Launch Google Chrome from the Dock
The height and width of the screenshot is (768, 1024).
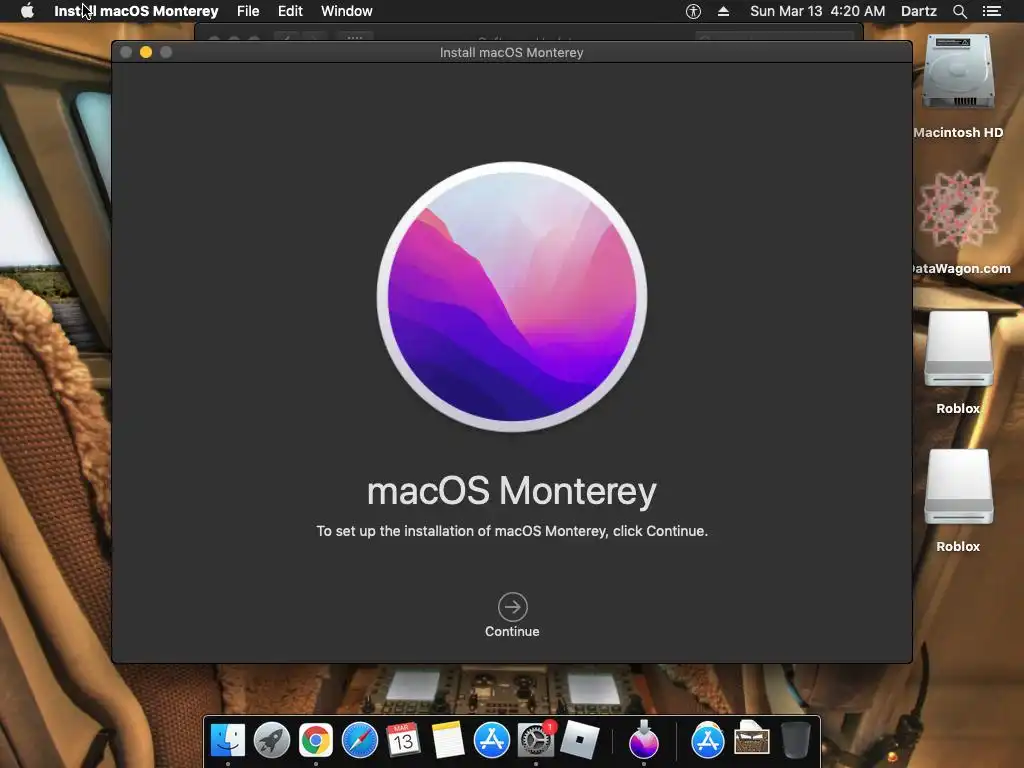[x=315, y=740]
